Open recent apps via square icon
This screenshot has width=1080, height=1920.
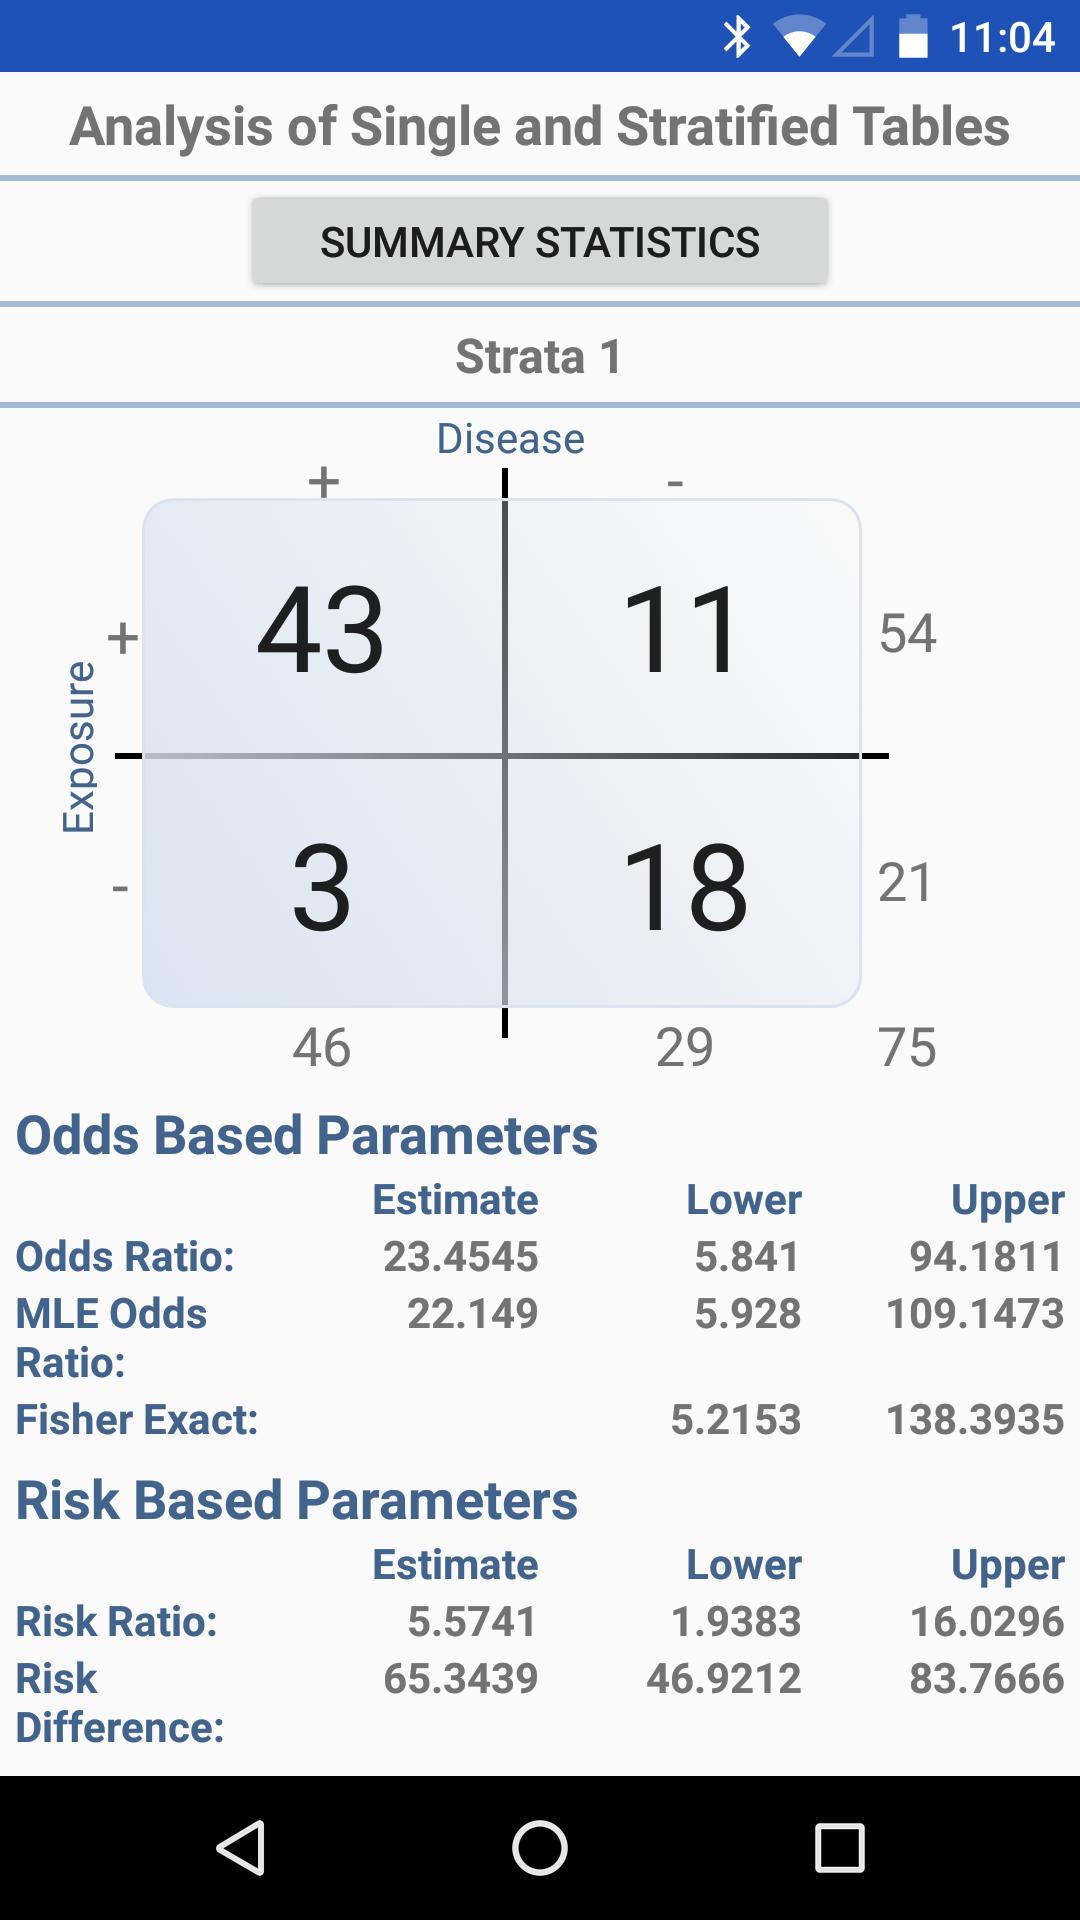pos(839,1847)
